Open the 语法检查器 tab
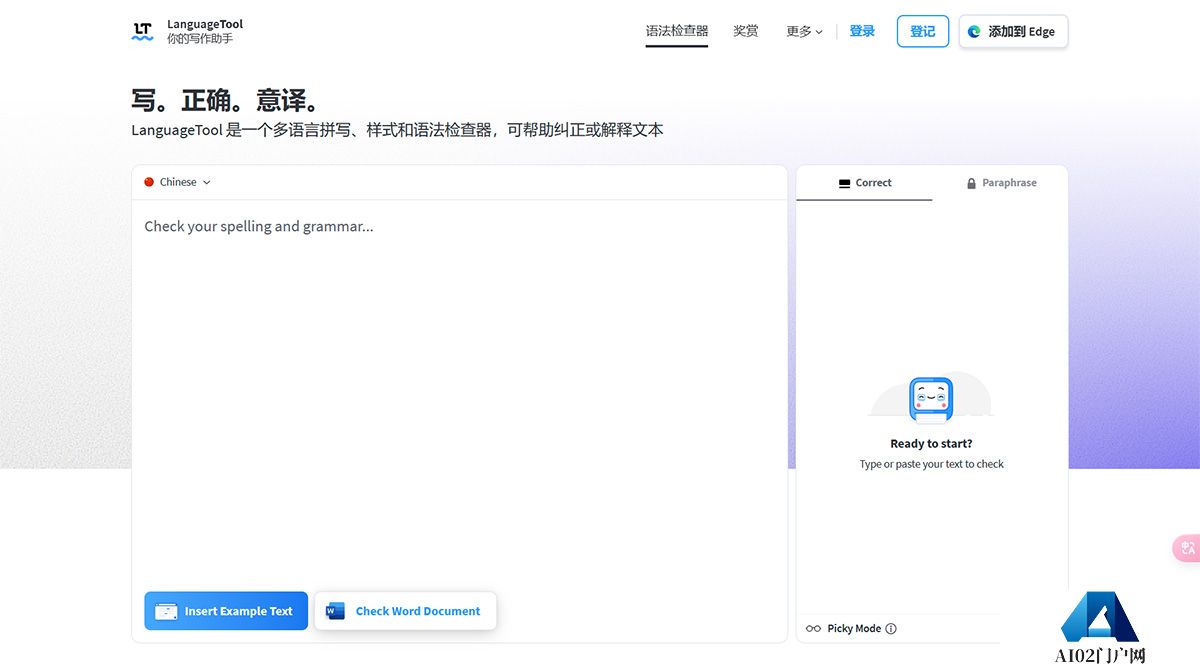This screenshot has height=664, width=1200. pyautogui.click(x=677, y=31)
